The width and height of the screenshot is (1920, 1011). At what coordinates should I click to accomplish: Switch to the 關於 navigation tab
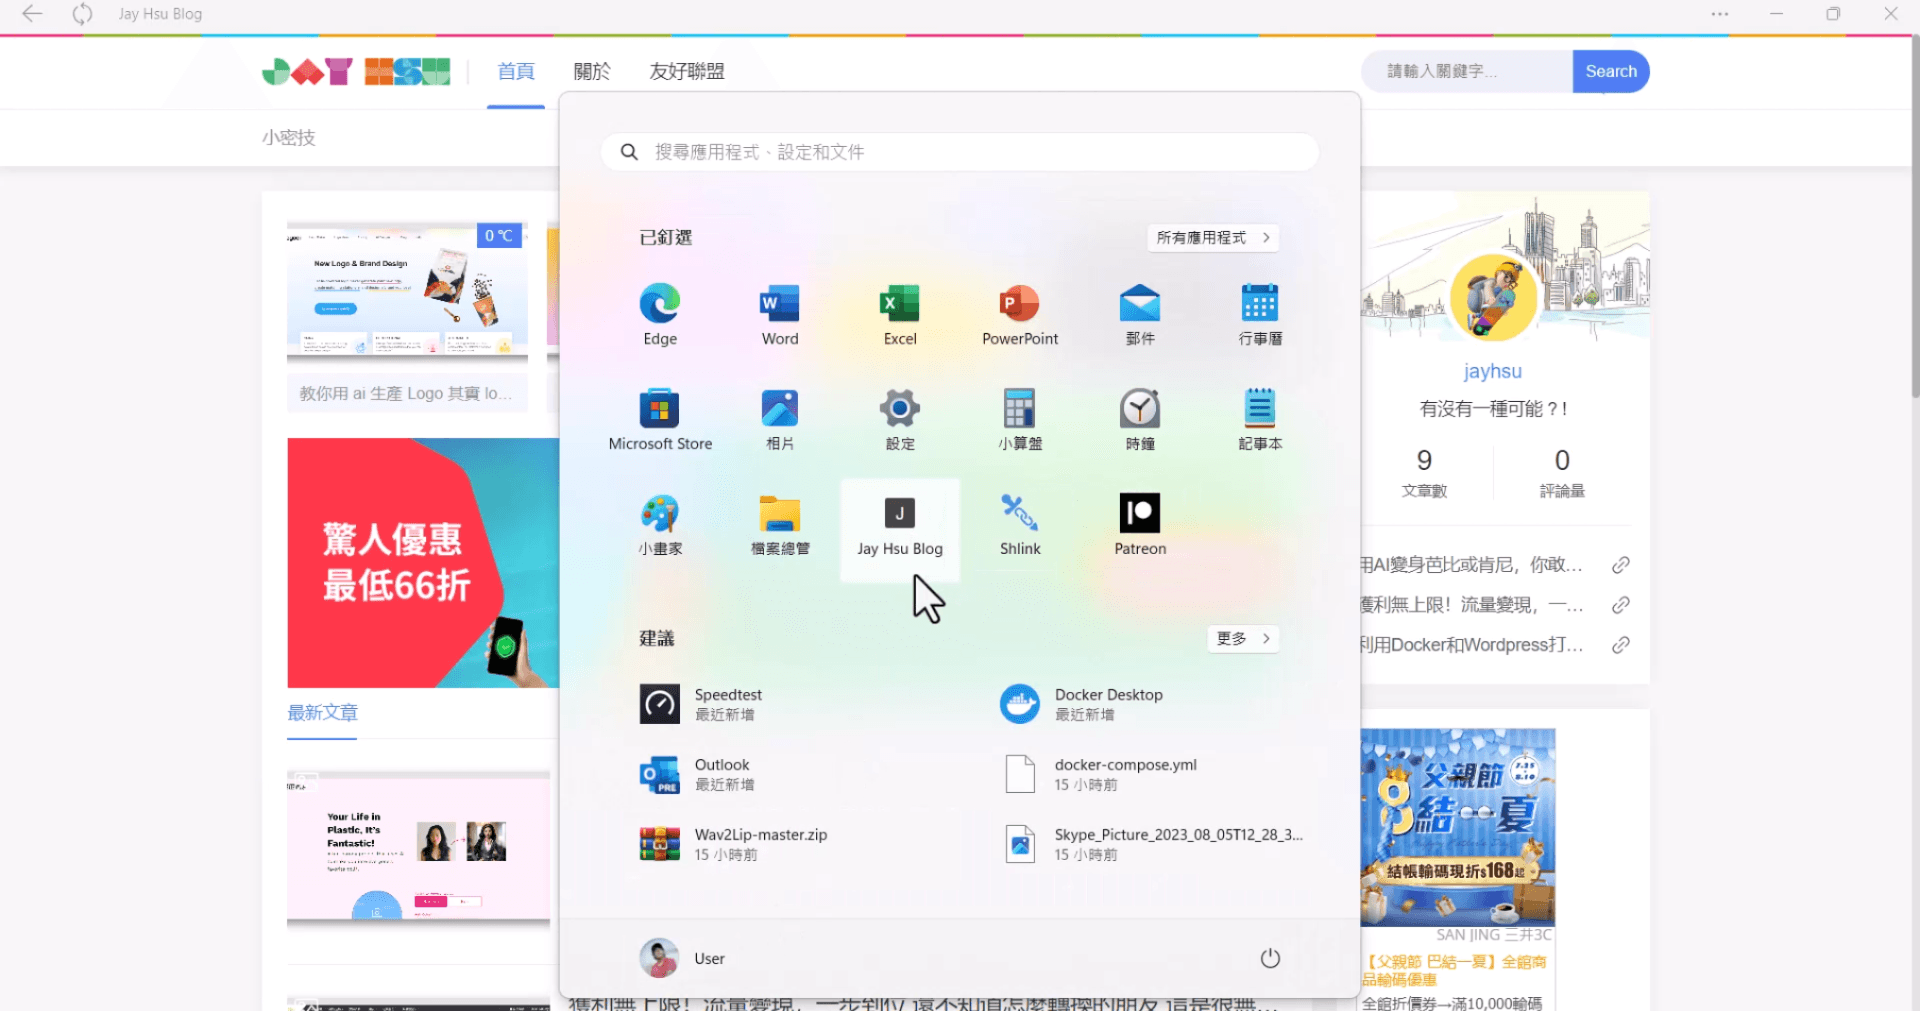click(591, 71)
